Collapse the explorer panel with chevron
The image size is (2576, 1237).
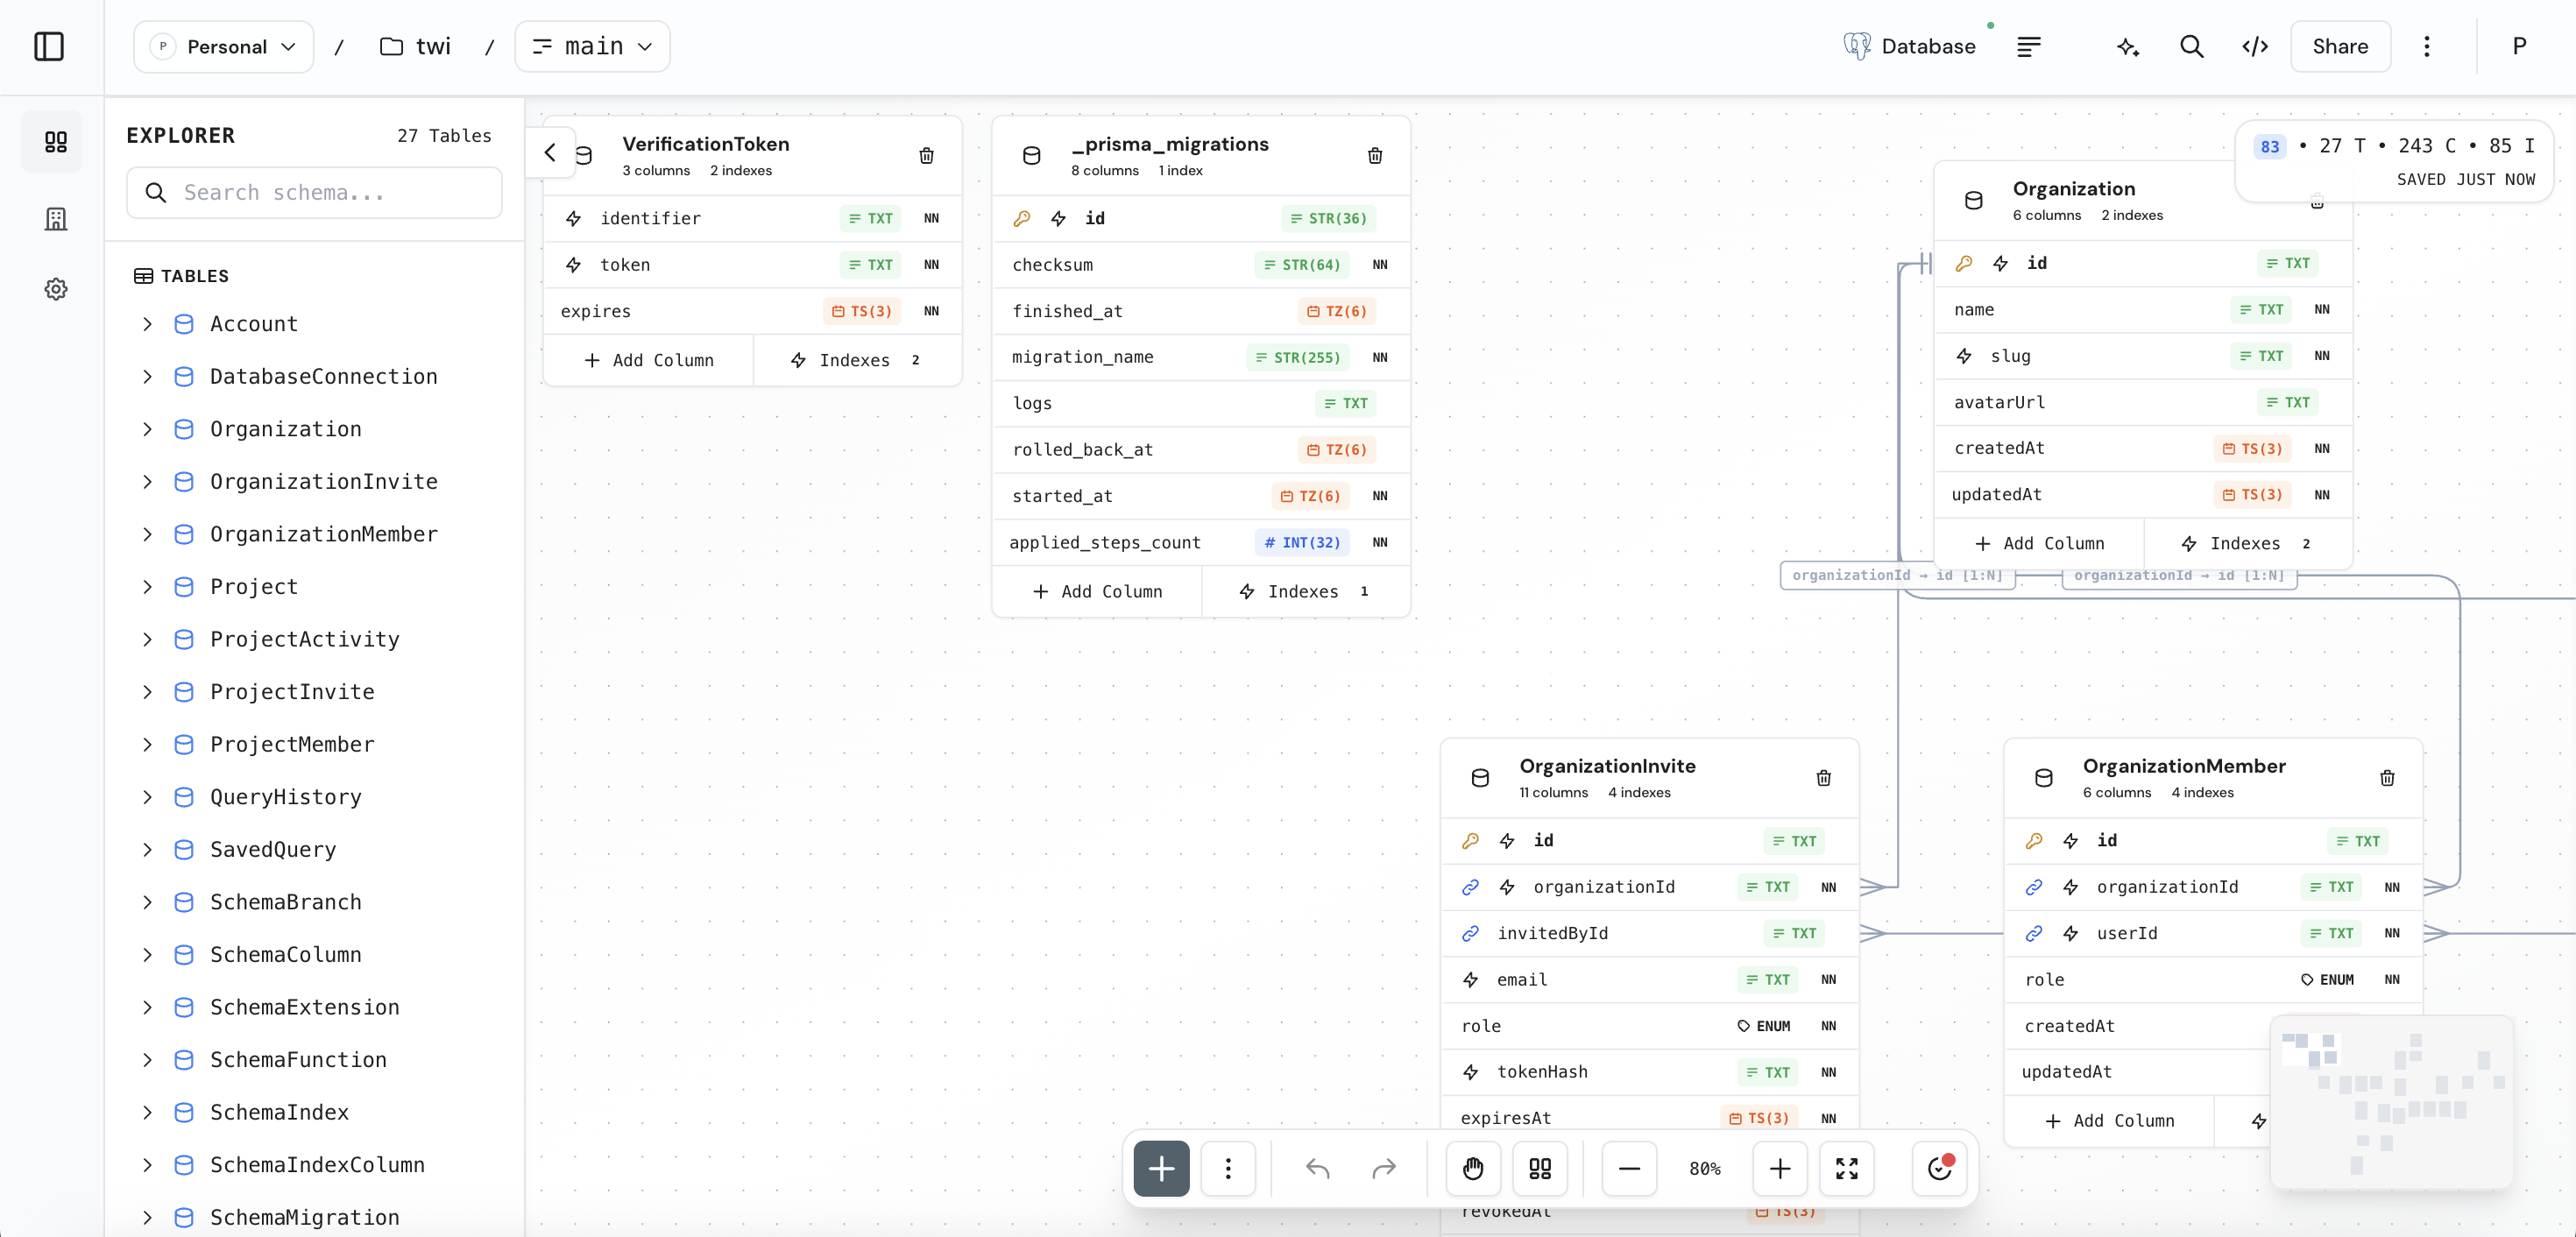coord(550,153)
